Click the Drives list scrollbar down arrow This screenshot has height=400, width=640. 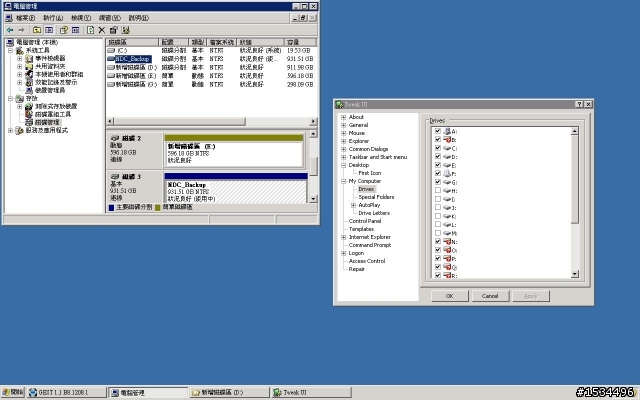[x=575, y=275]
